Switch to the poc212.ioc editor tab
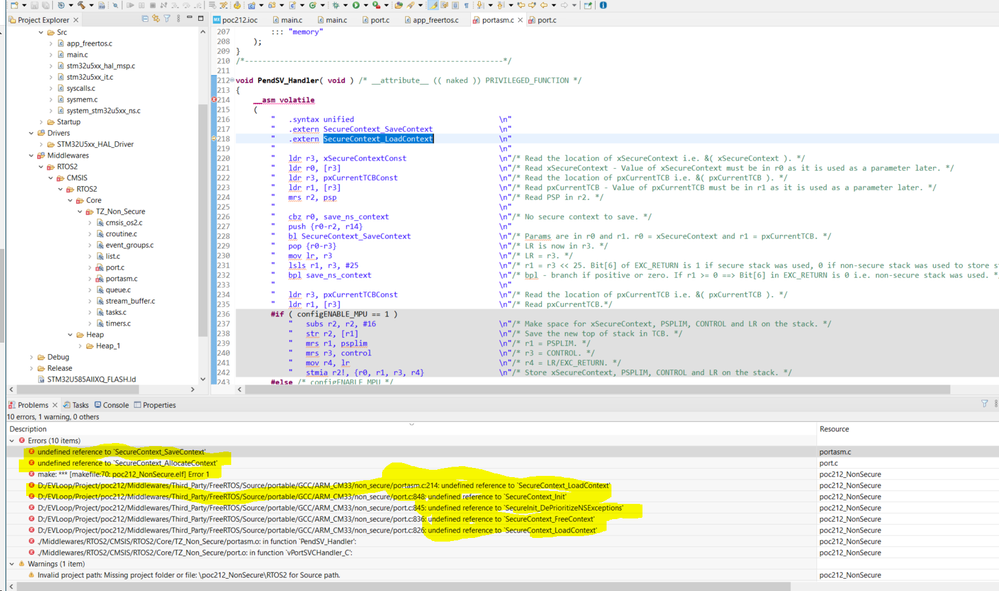This screenshot has height=591, width=999. [235, 20]
